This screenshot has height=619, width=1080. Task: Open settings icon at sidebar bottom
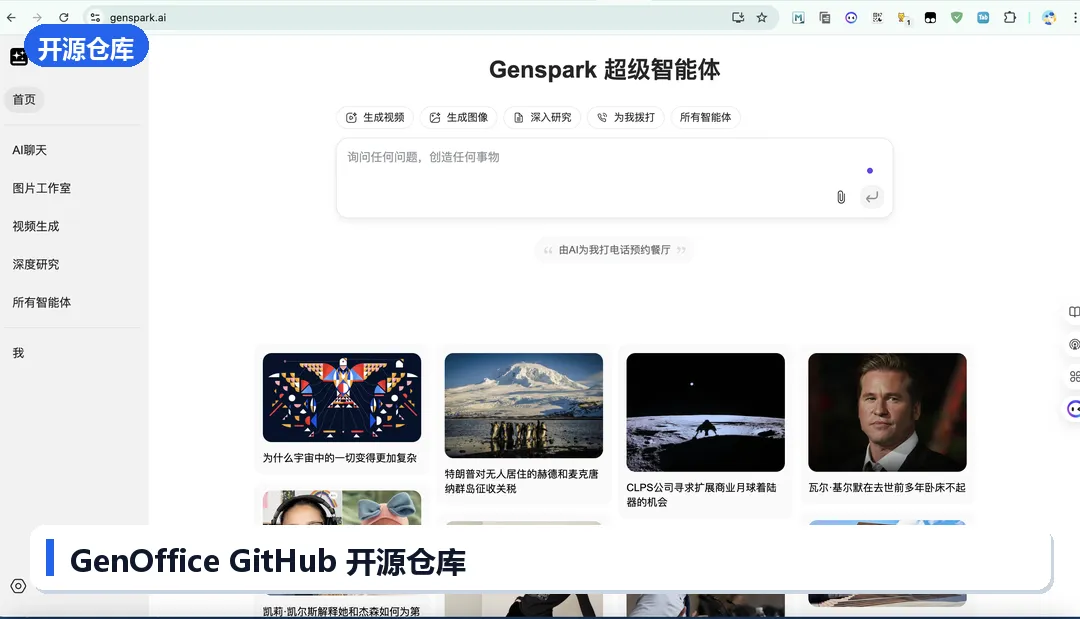(19, 586)
